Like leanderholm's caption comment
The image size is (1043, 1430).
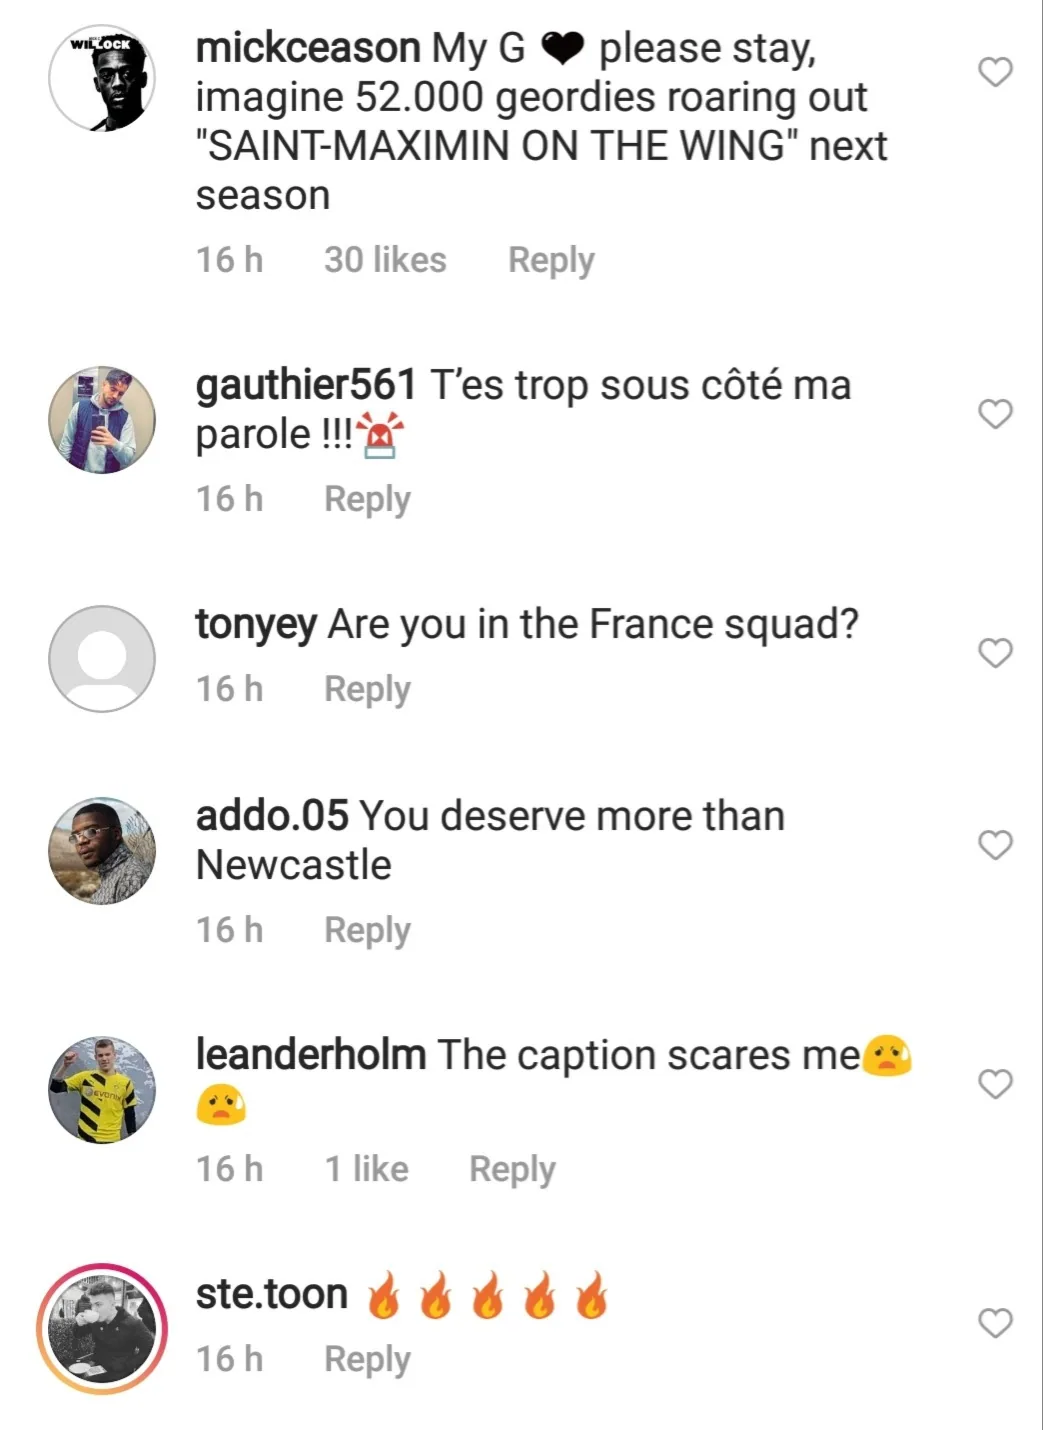click(995, 1084)
